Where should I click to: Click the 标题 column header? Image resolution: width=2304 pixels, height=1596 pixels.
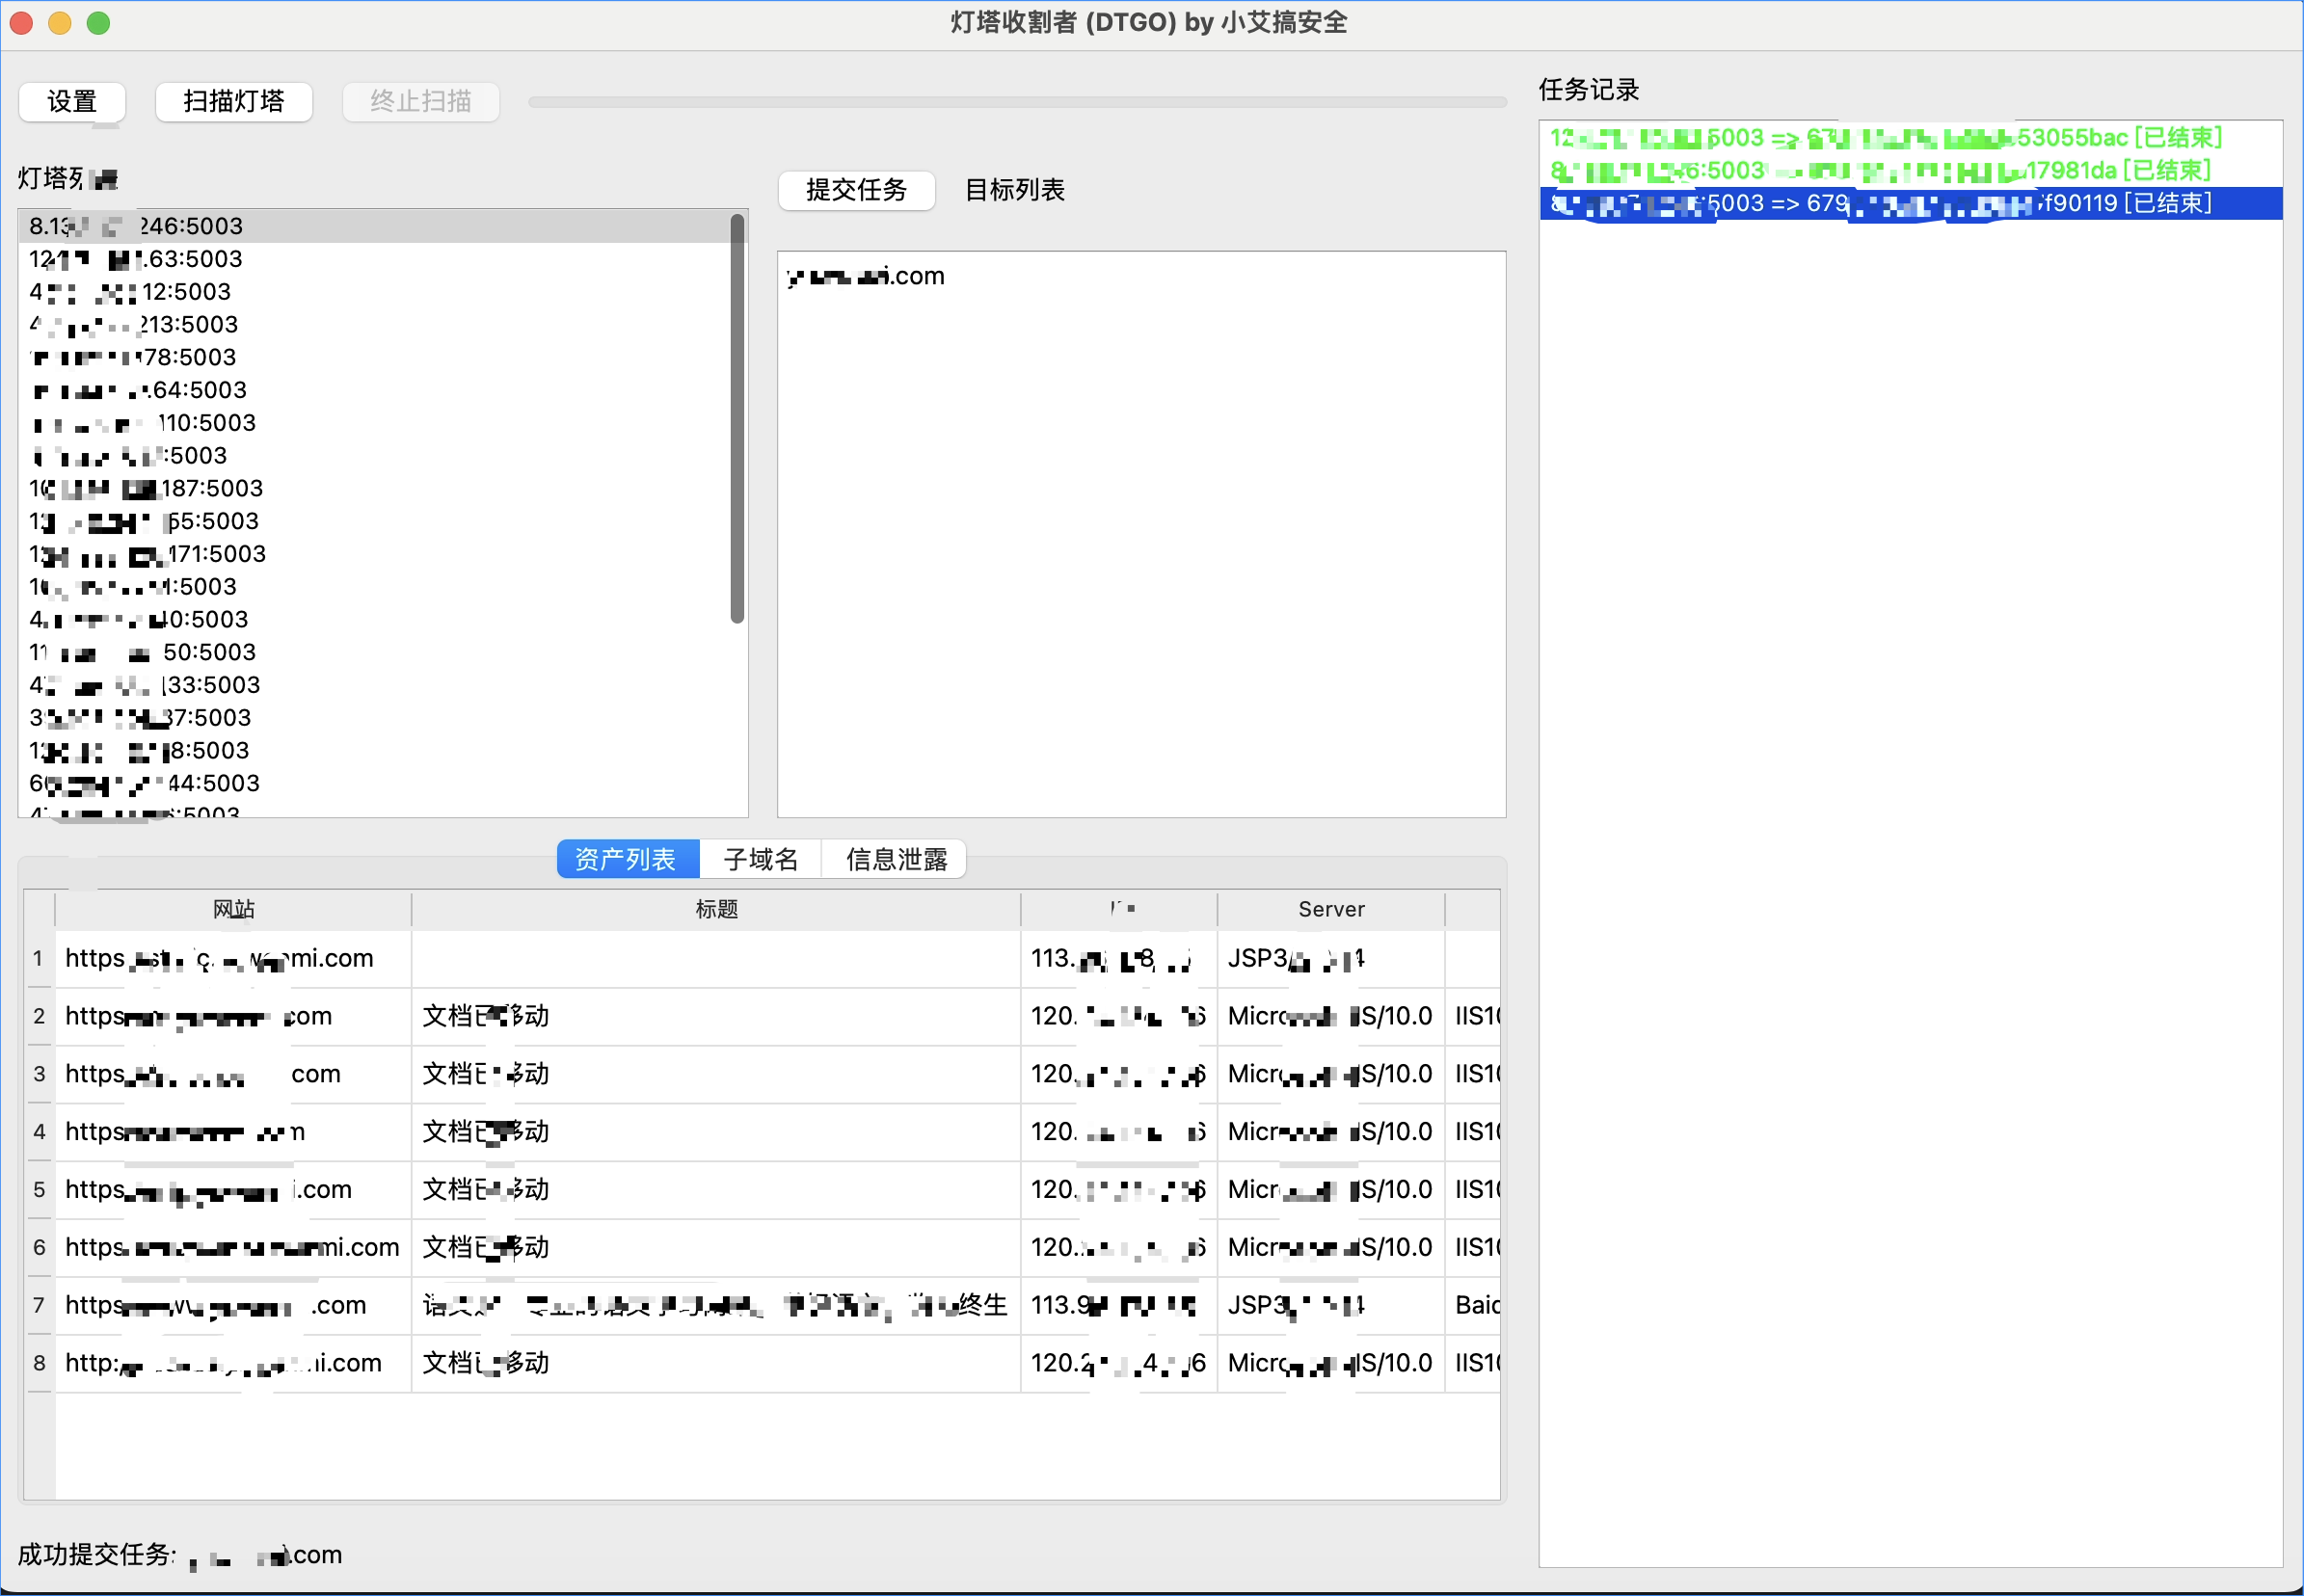coord(716,909)
